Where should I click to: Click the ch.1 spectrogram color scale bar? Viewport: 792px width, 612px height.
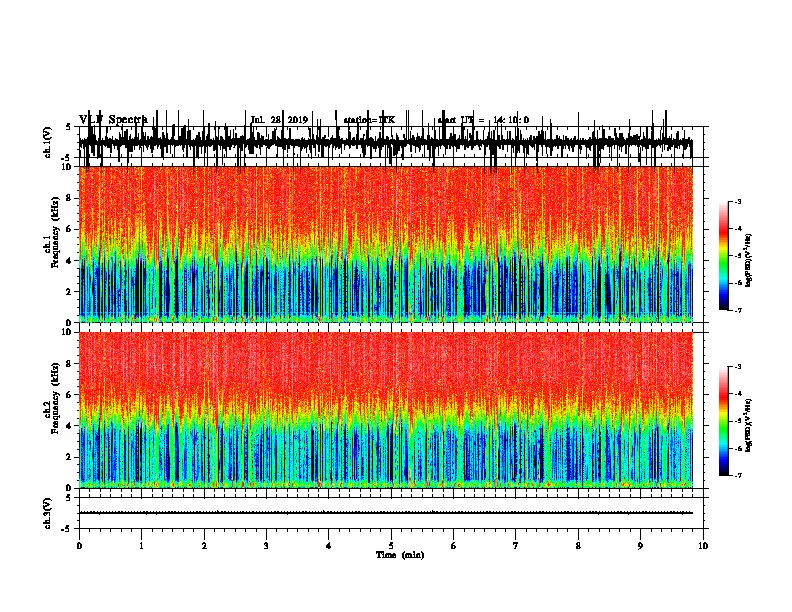(724, 256)
